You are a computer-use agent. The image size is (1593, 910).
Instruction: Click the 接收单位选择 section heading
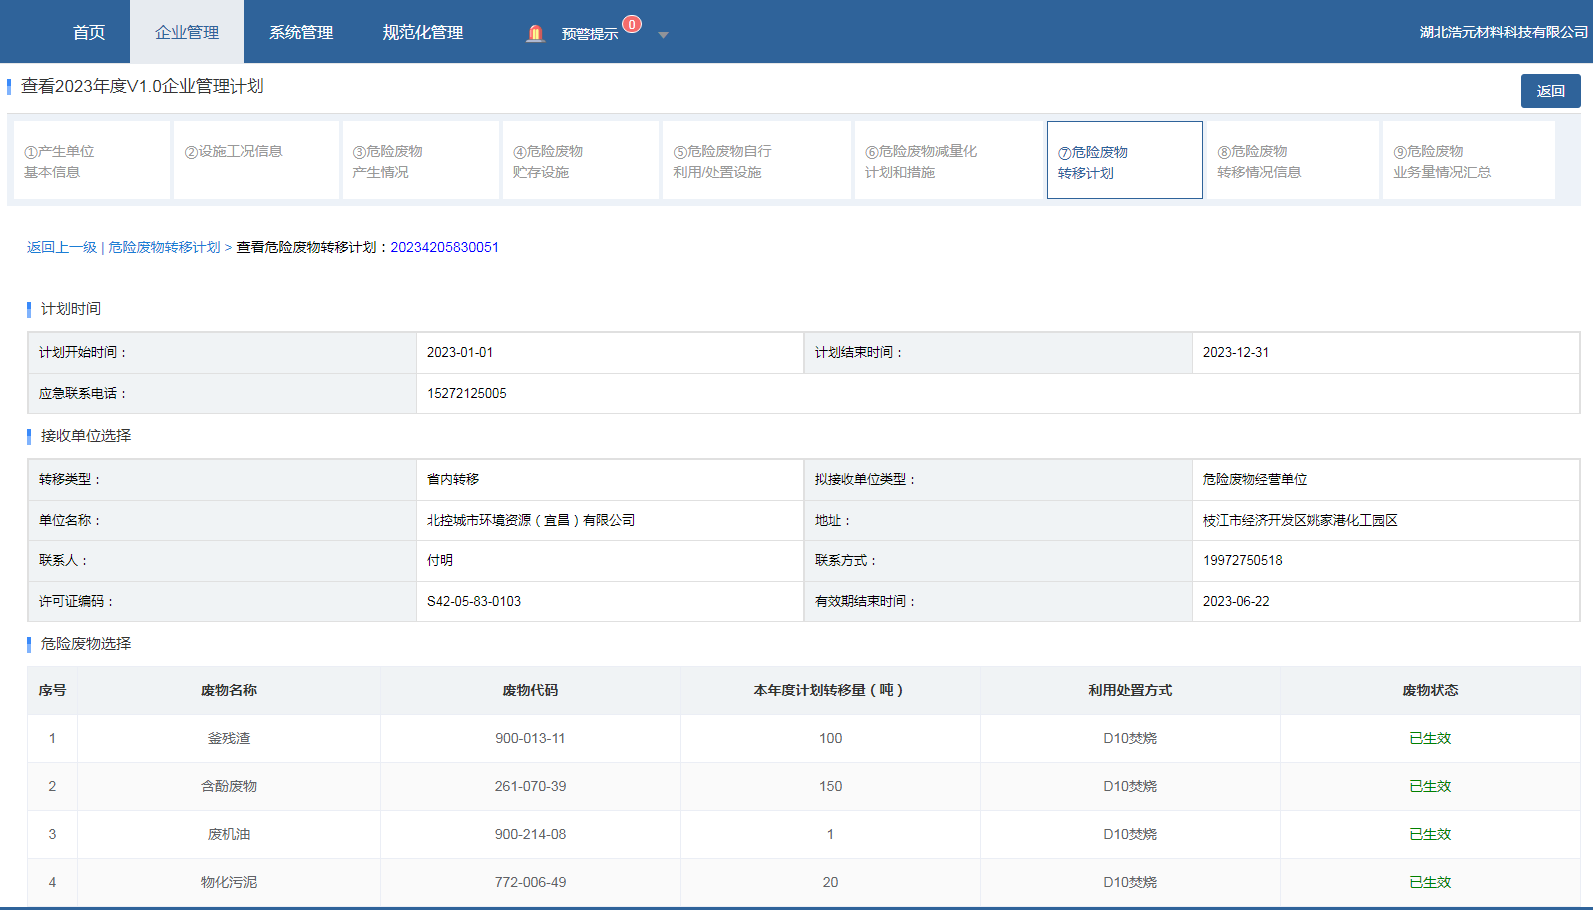coord(86,436)
